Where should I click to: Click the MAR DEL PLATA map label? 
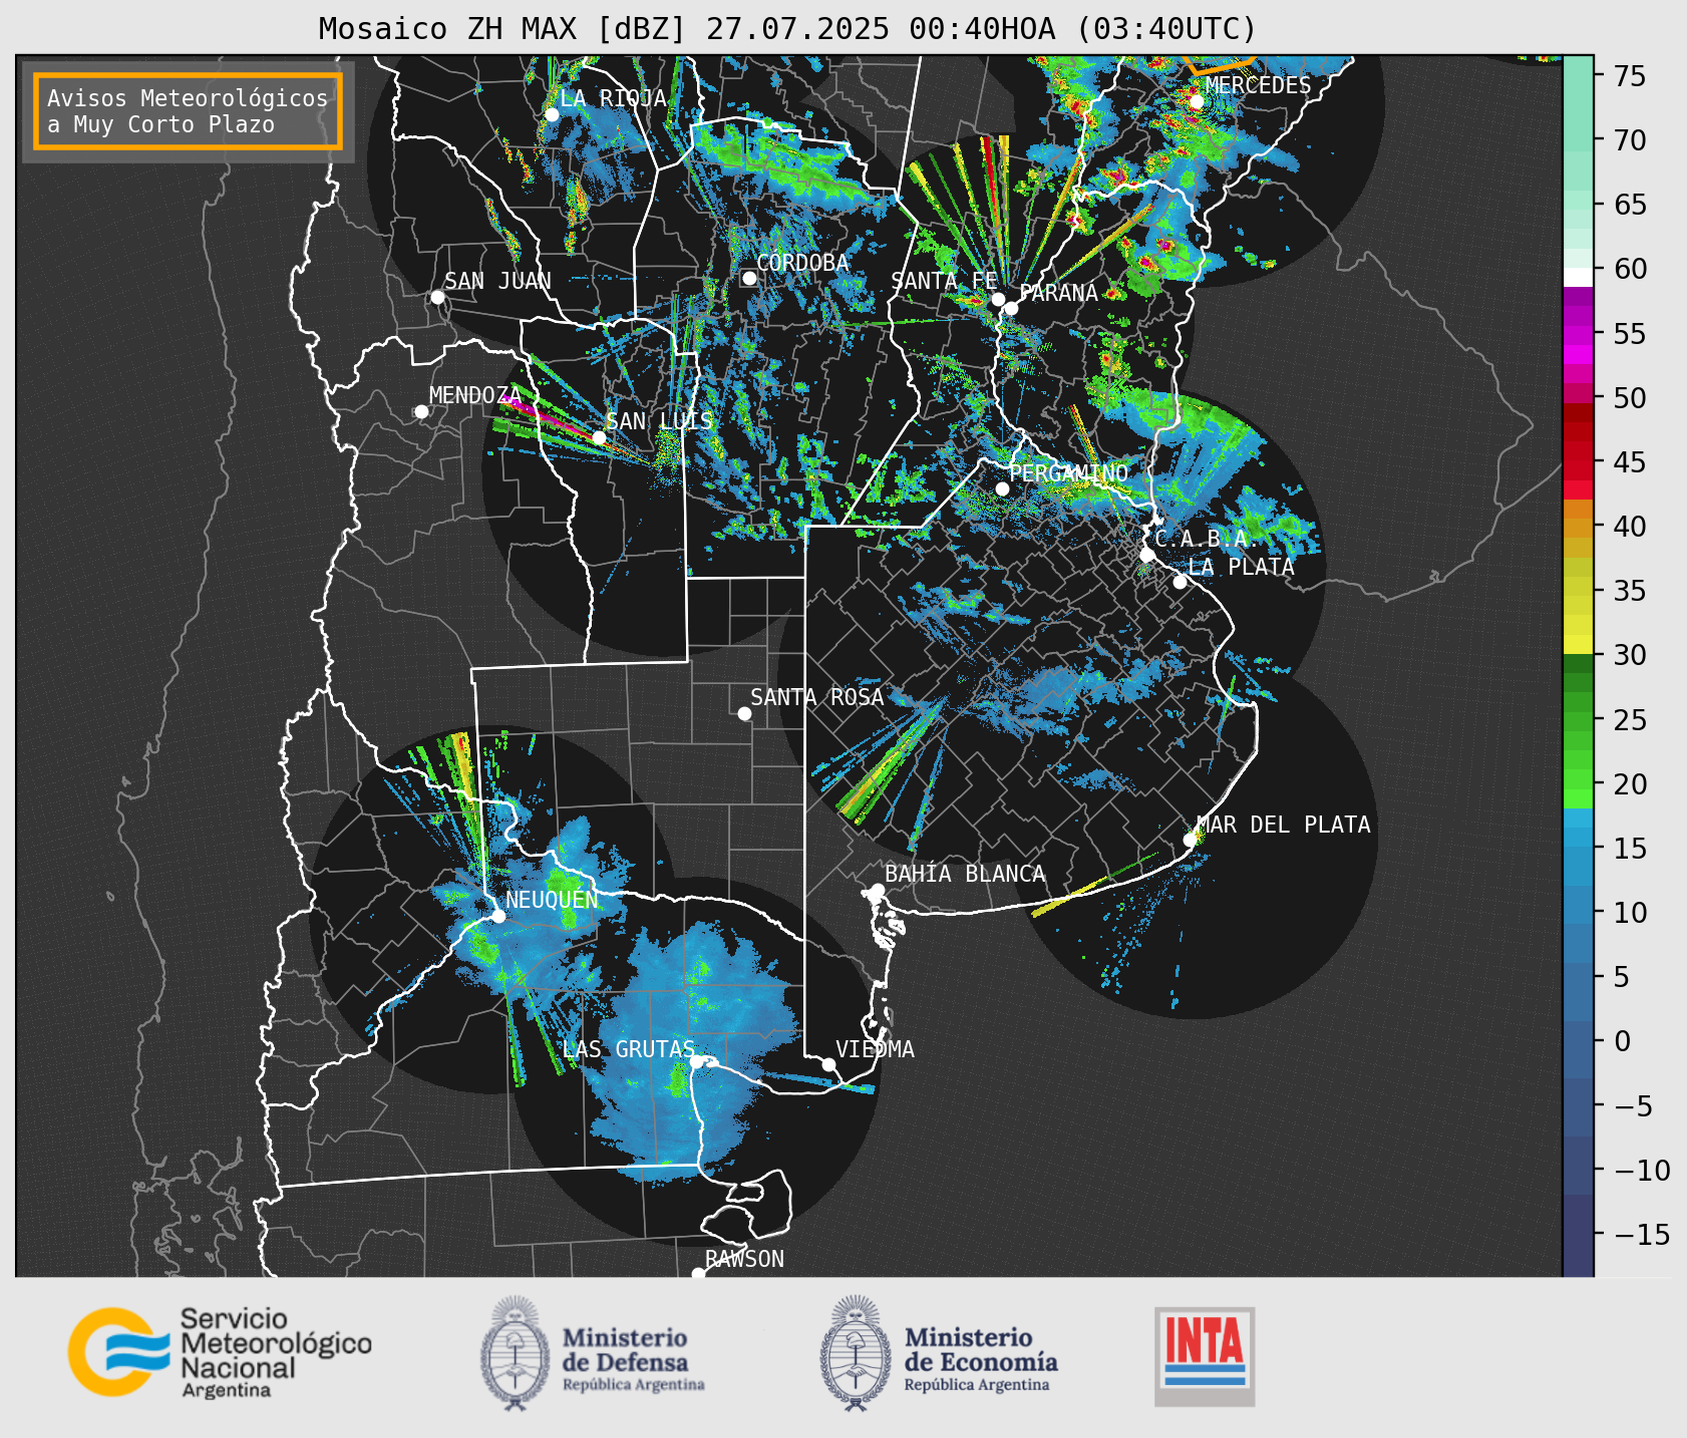[1284, 825]
